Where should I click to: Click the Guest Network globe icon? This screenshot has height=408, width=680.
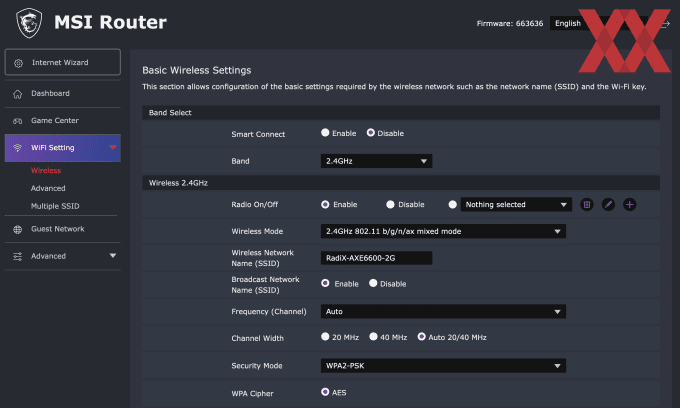pos(17,229)
